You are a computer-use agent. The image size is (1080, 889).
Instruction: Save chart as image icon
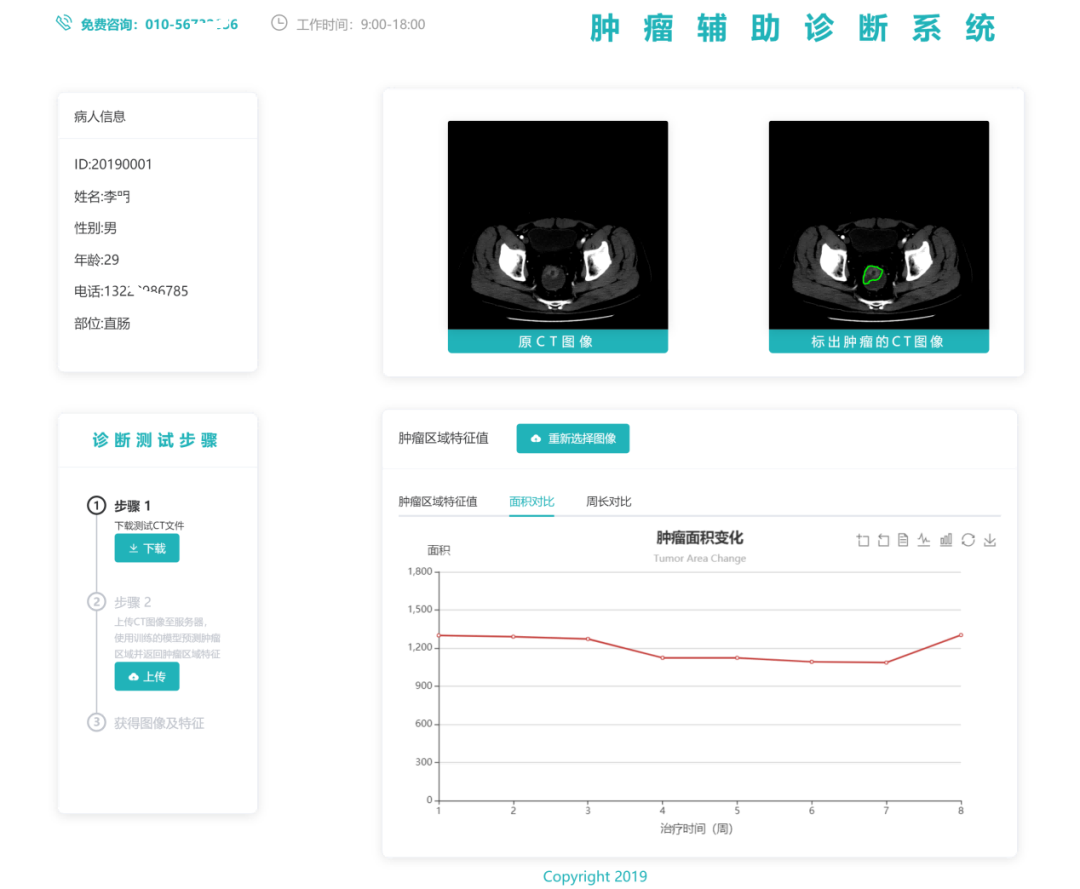pos(990,541)
